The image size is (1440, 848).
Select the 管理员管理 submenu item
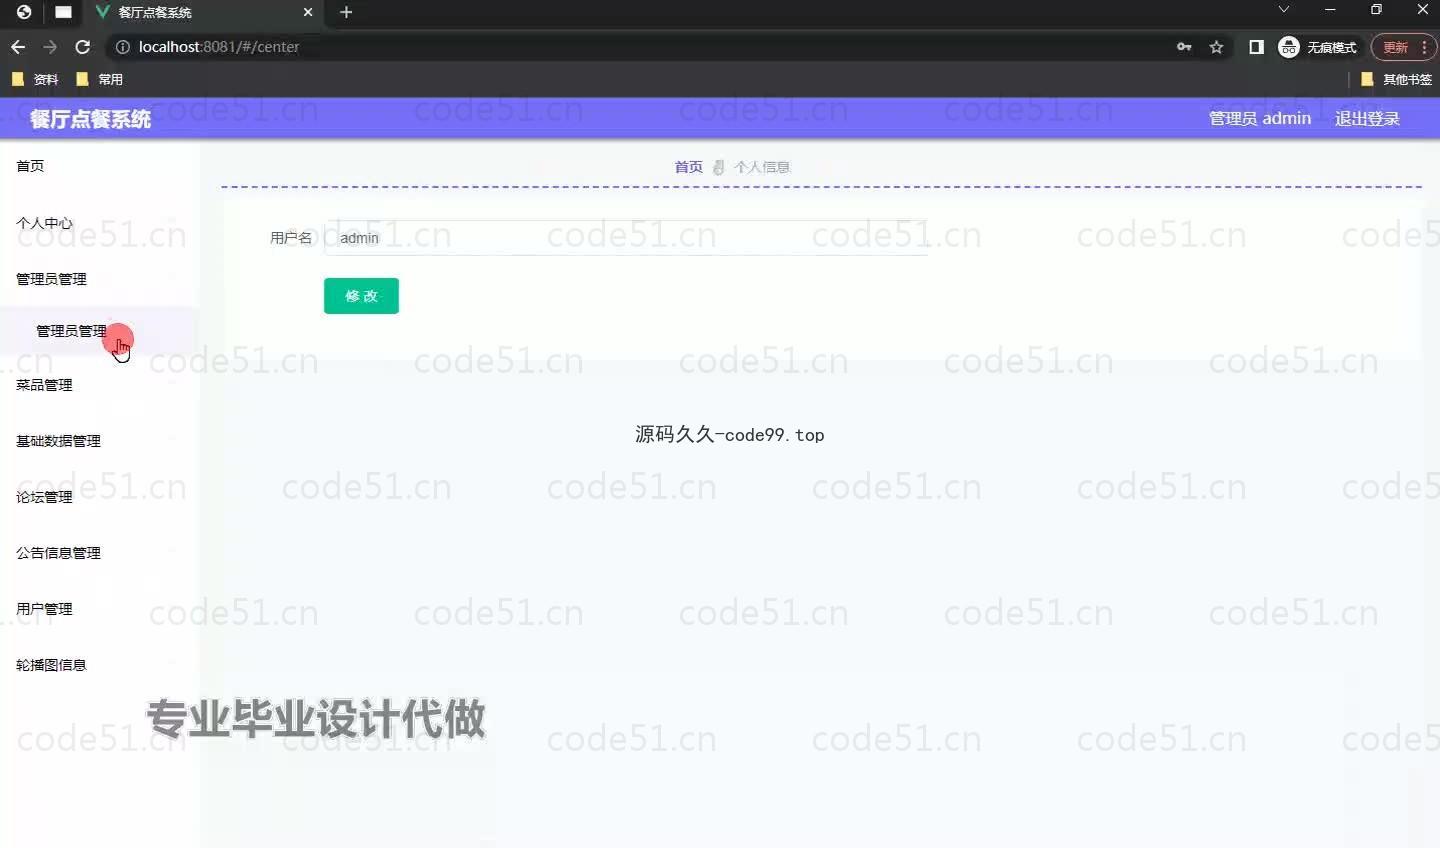point(100,331)
